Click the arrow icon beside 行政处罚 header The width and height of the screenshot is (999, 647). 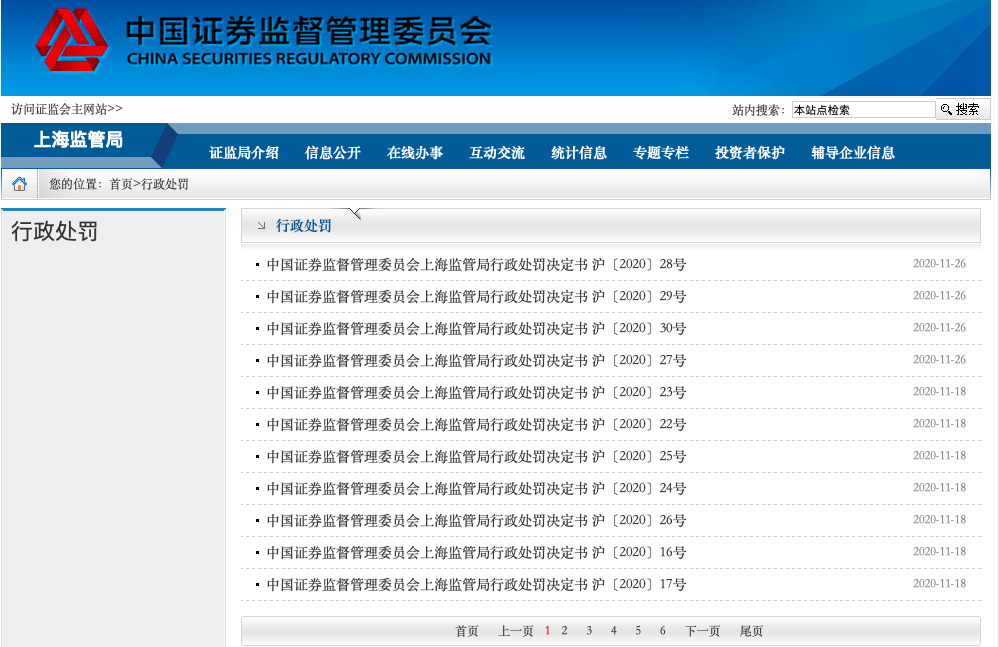click(x=262, y=226)
